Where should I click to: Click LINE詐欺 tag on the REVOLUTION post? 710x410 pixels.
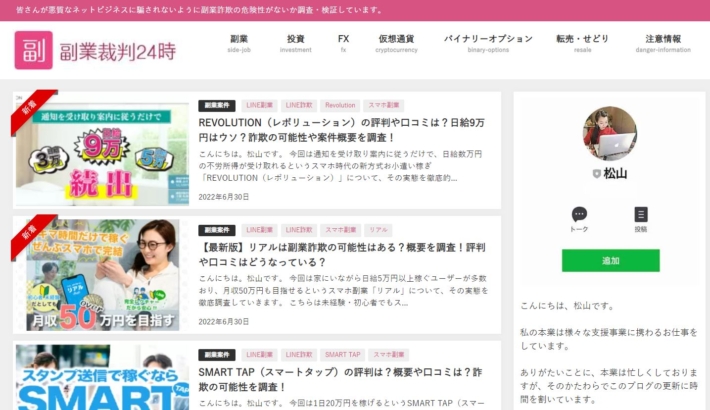point(299,106)
